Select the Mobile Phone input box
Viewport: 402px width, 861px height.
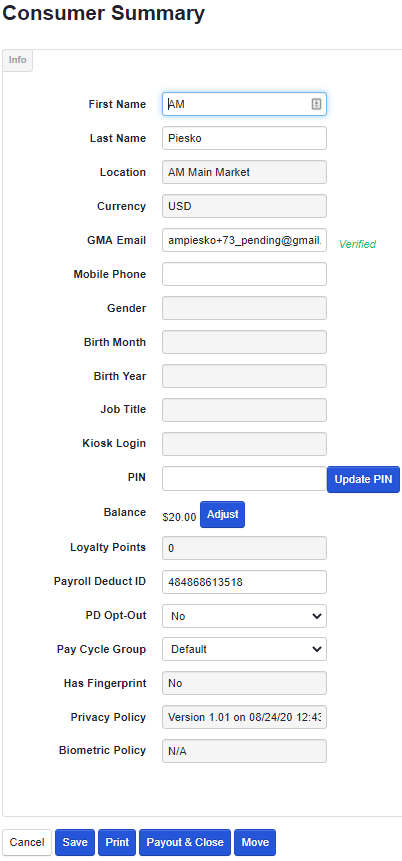coord(244,274)
